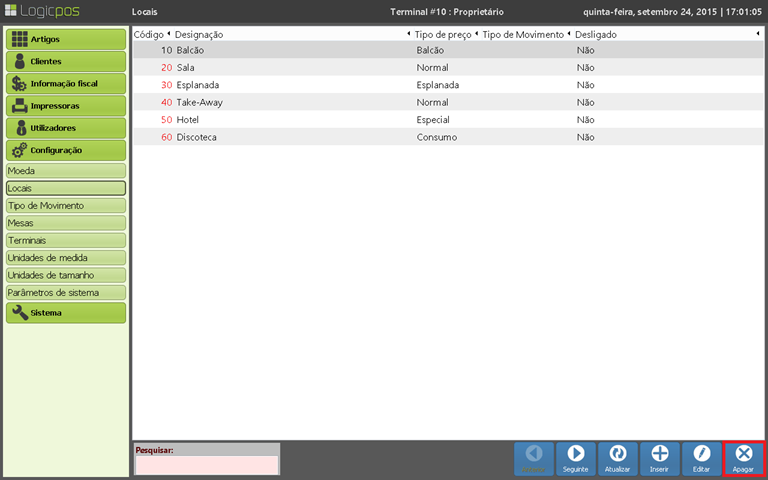Screen dimensions: 768x480
Task: Open the Impressoras sidebar section
Action: 66,105
